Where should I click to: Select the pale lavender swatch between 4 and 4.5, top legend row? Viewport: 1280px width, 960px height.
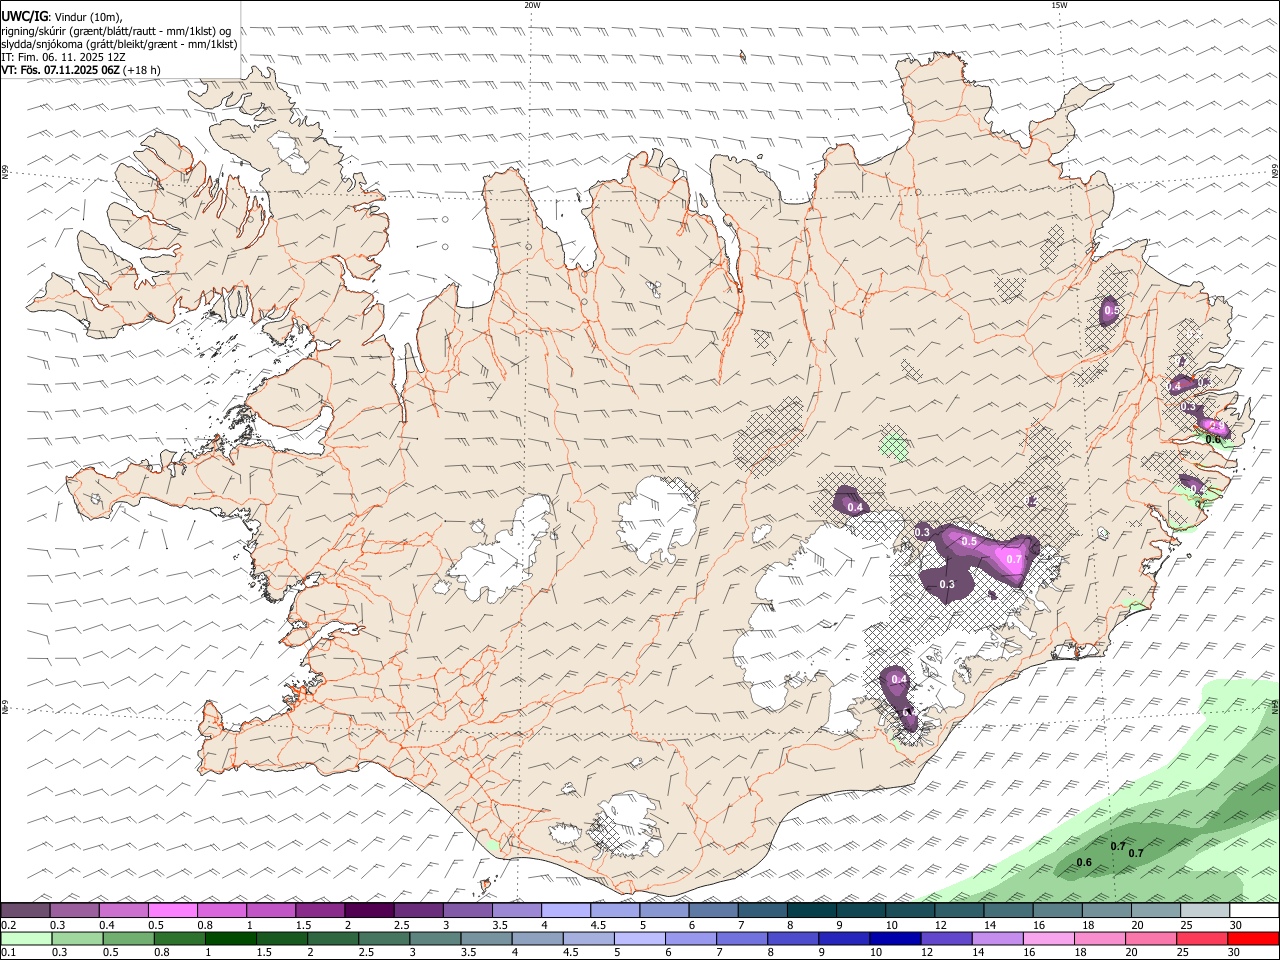565,911
